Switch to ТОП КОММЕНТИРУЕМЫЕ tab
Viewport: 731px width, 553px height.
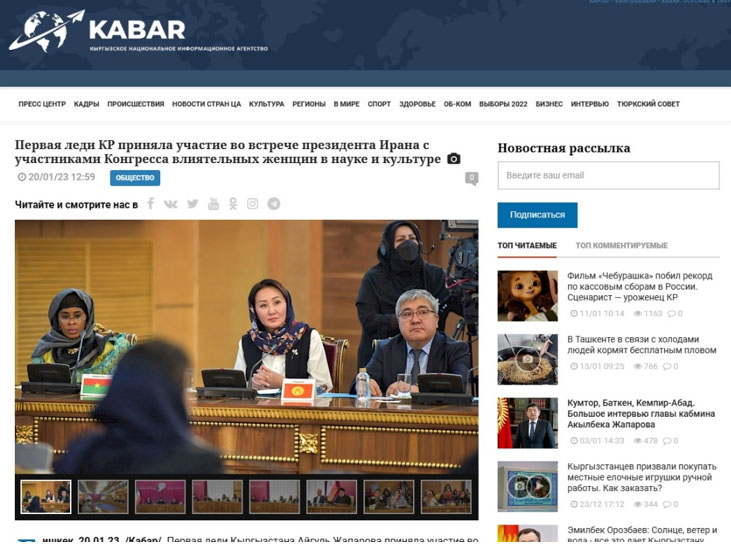[x=621, y=245]
